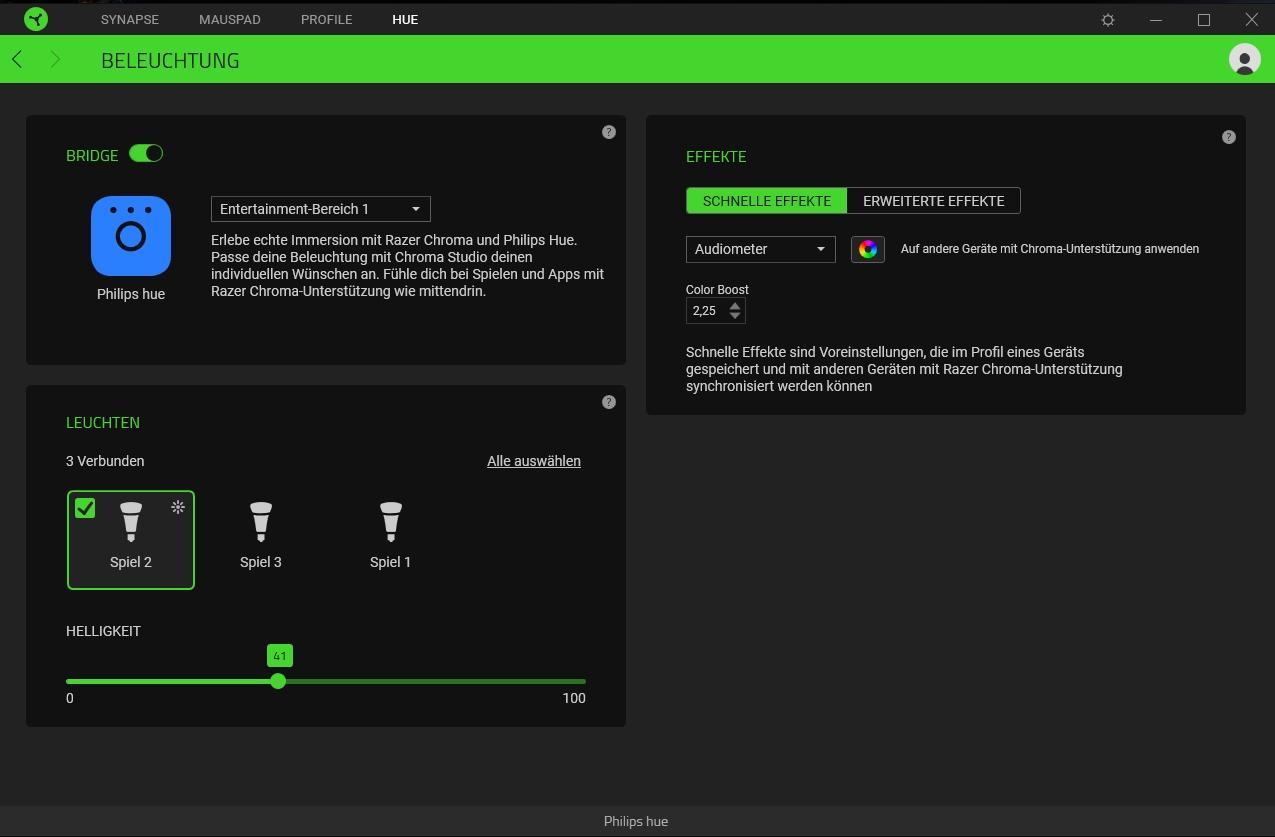Decrease the Color Boost value
The image size is (1275, 837).
(735, 316)
